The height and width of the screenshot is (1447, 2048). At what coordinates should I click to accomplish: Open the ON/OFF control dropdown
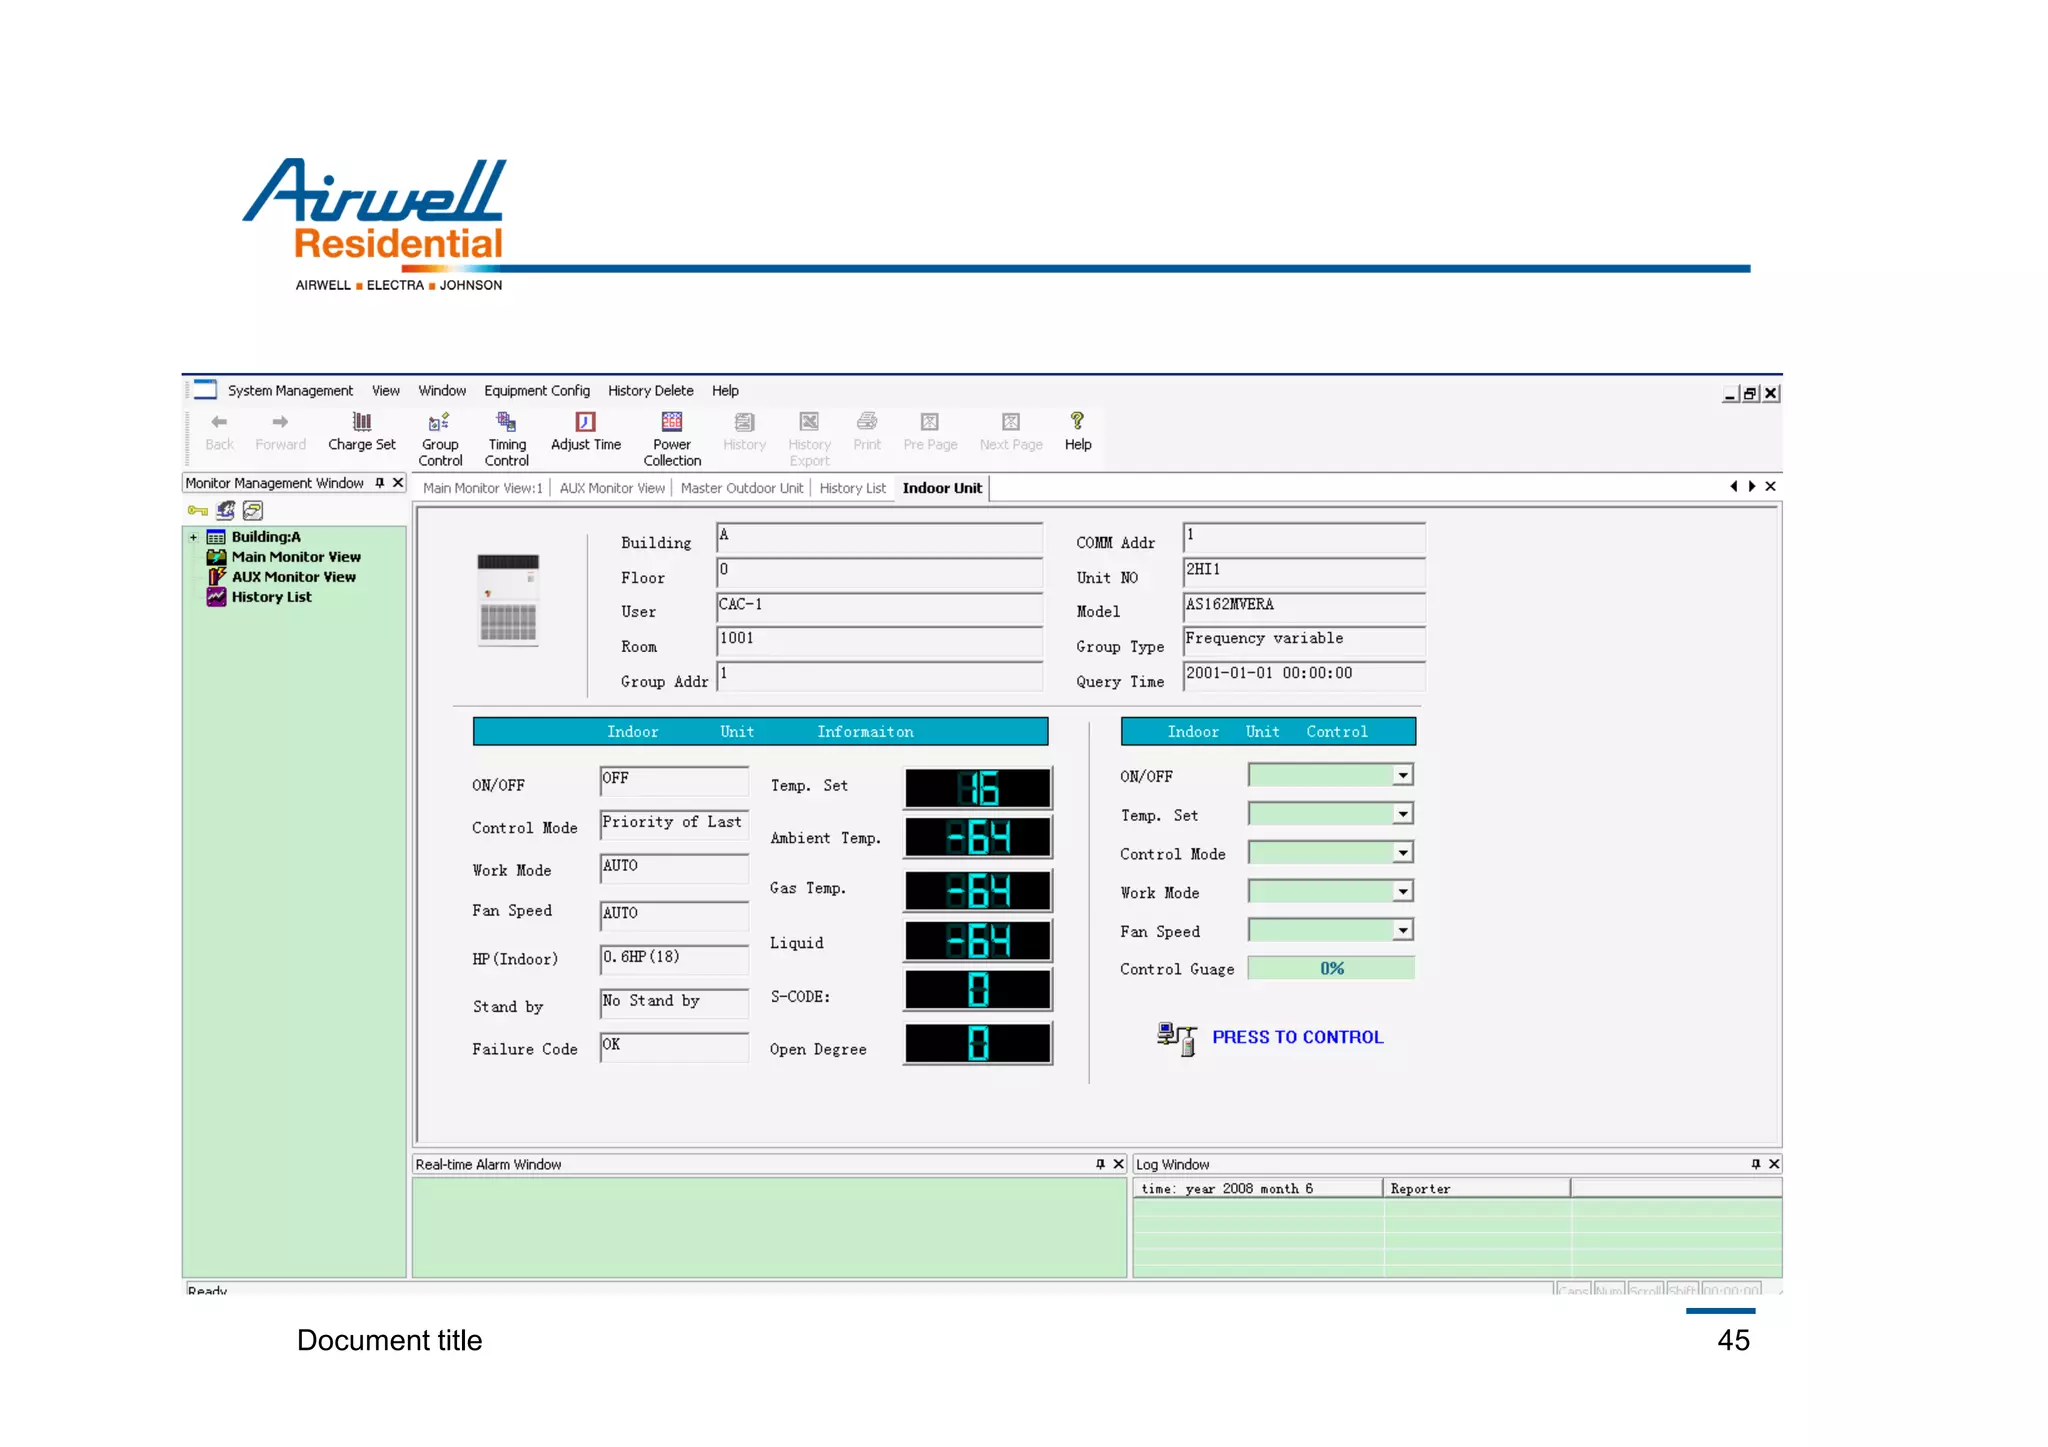pos(1402,776)
